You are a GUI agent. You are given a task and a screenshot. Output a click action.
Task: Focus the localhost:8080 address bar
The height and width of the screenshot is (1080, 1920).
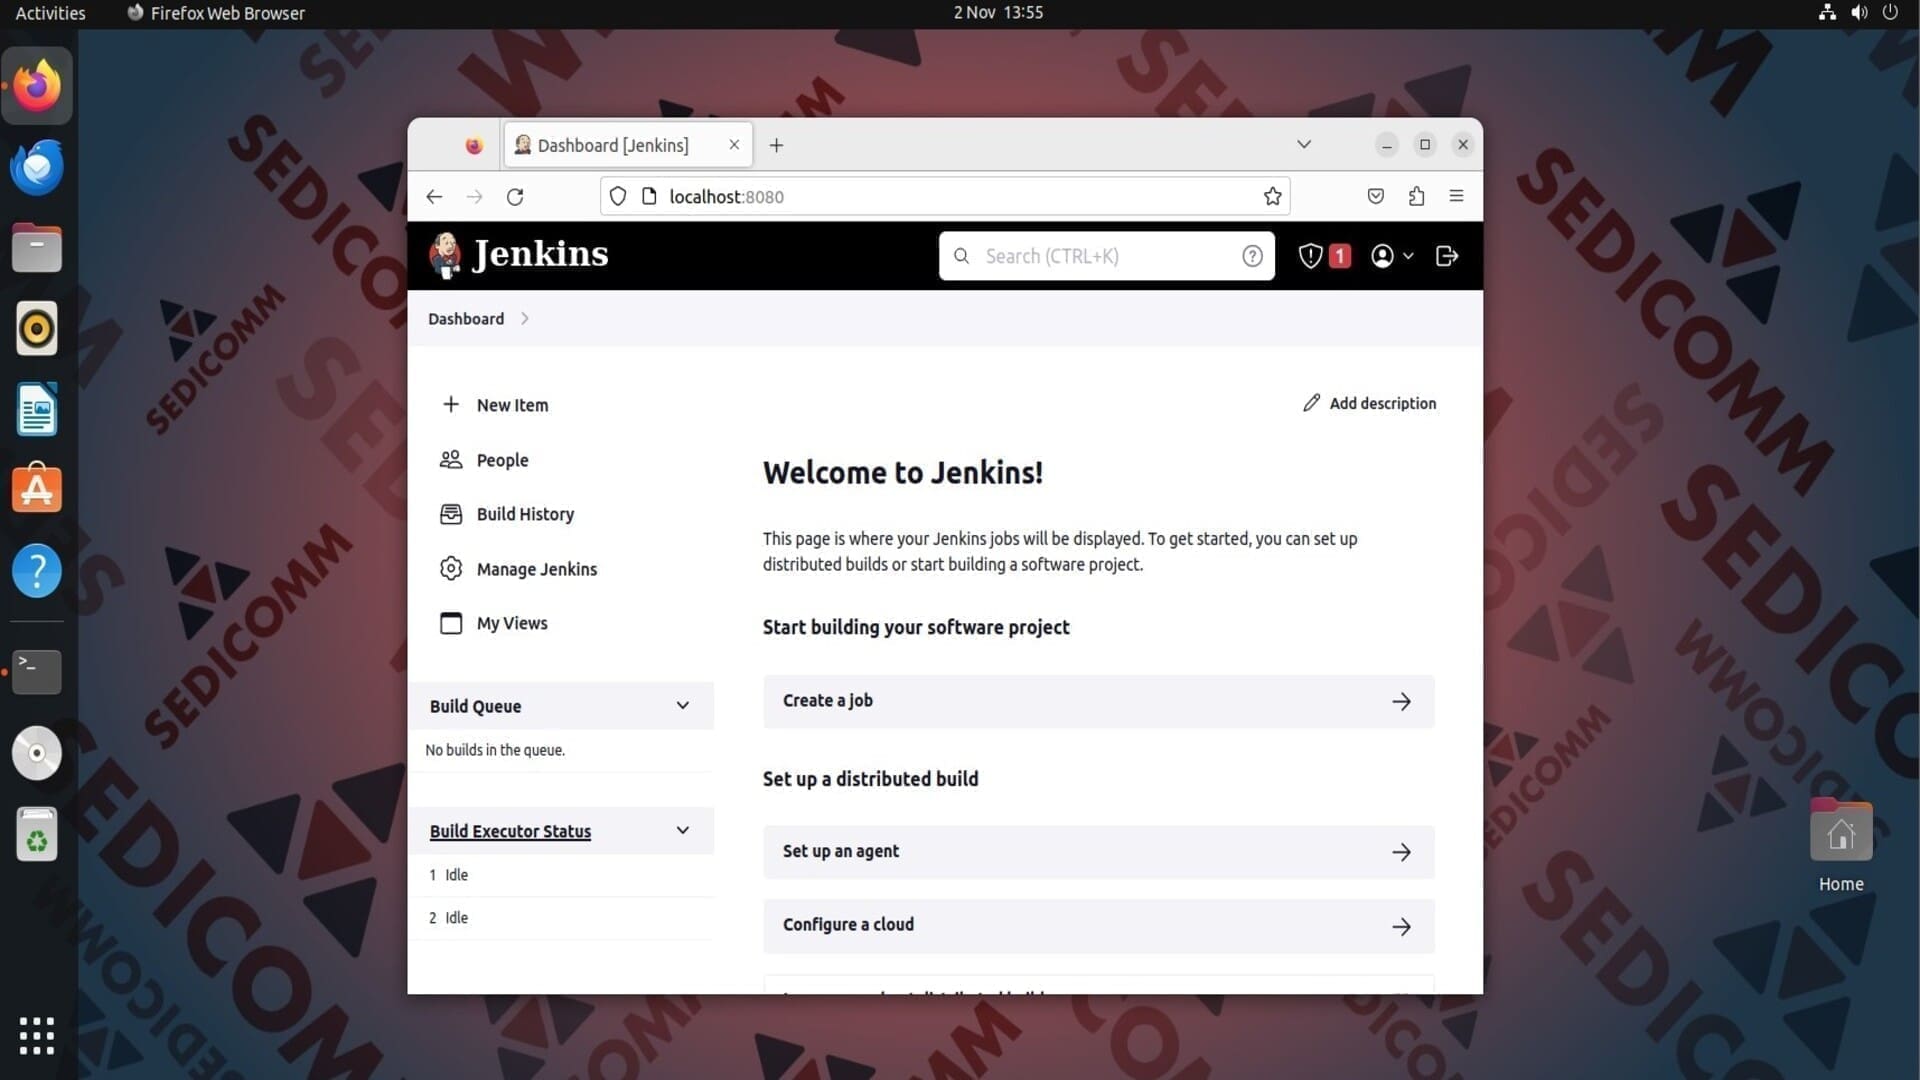[945, 197]
